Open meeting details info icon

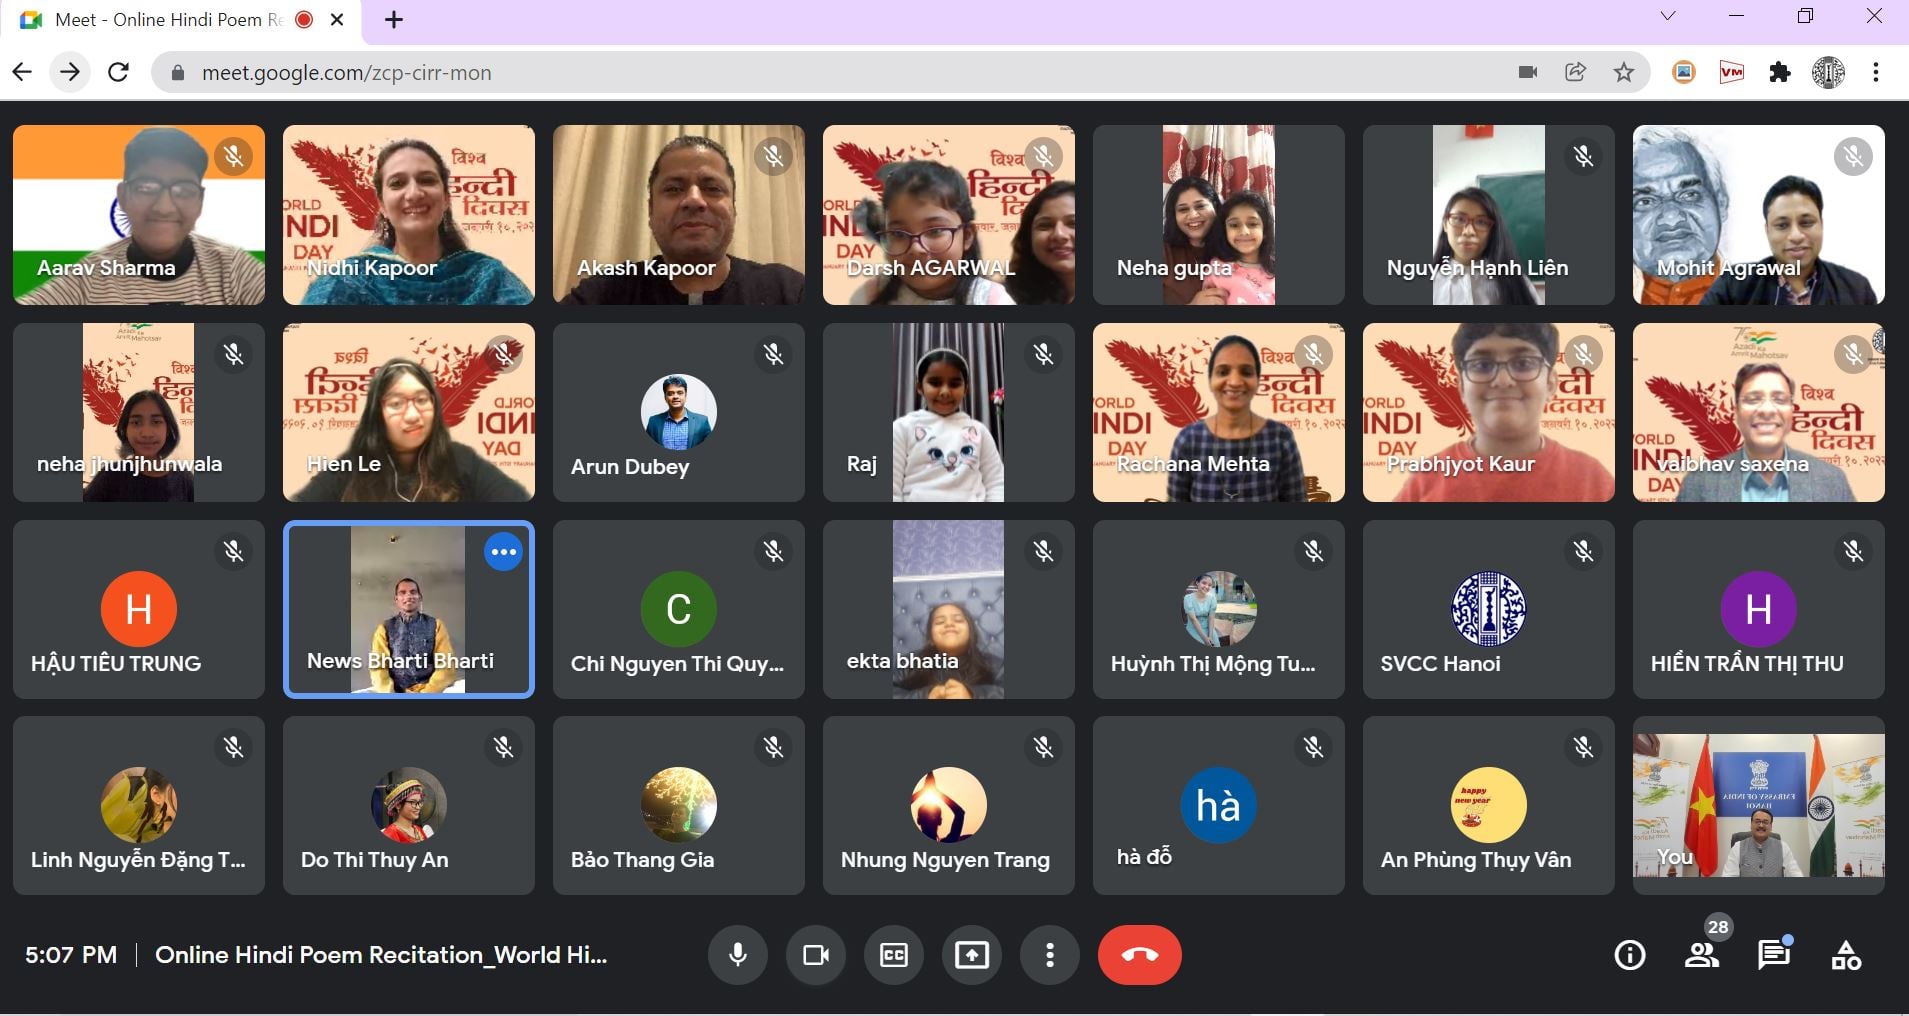click(1629, 956)
